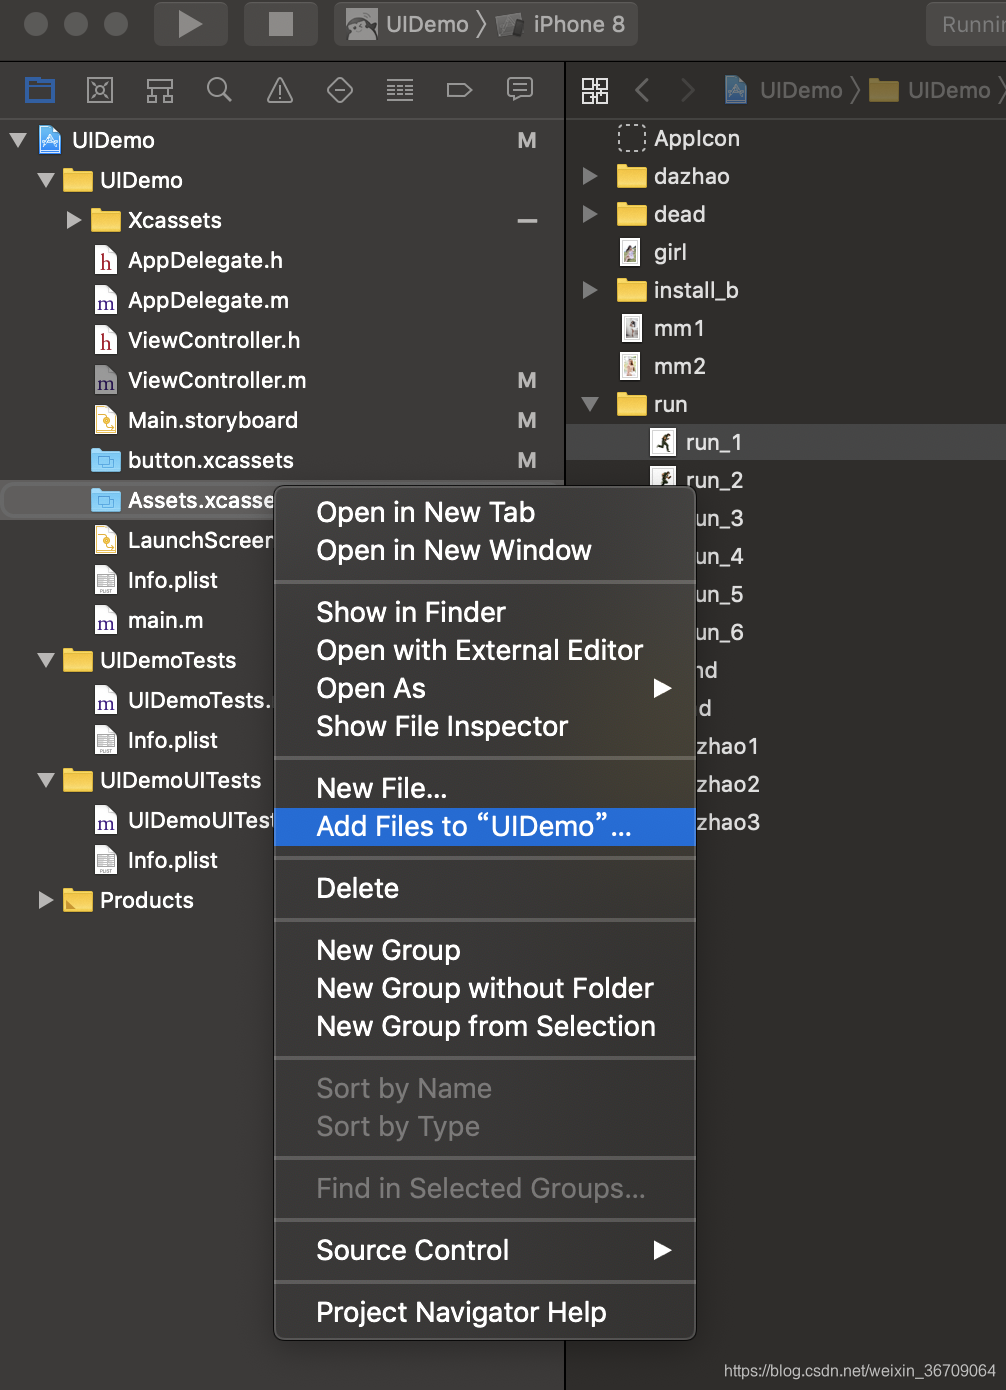The height and width of the screenshot is (1390, 1006).
Task: Select Info.plist under UIDemo group
Action: coord(173,580)
